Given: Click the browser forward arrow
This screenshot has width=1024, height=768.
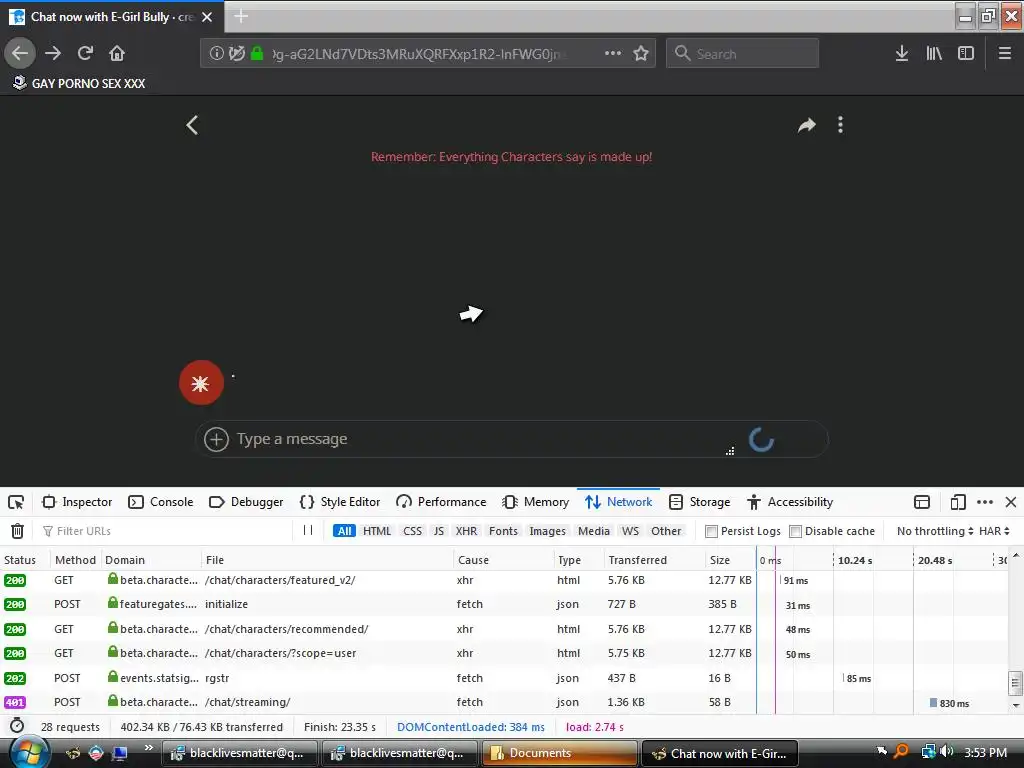Looking at the screenshot, I should 53,54.
